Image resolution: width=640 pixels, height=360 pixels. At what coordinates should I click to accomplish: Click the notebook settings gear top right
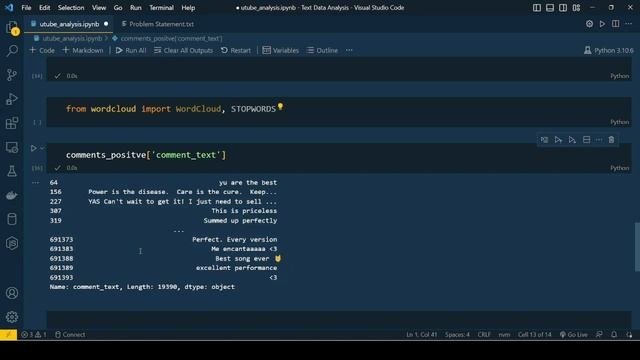click(x=589, y=24)
